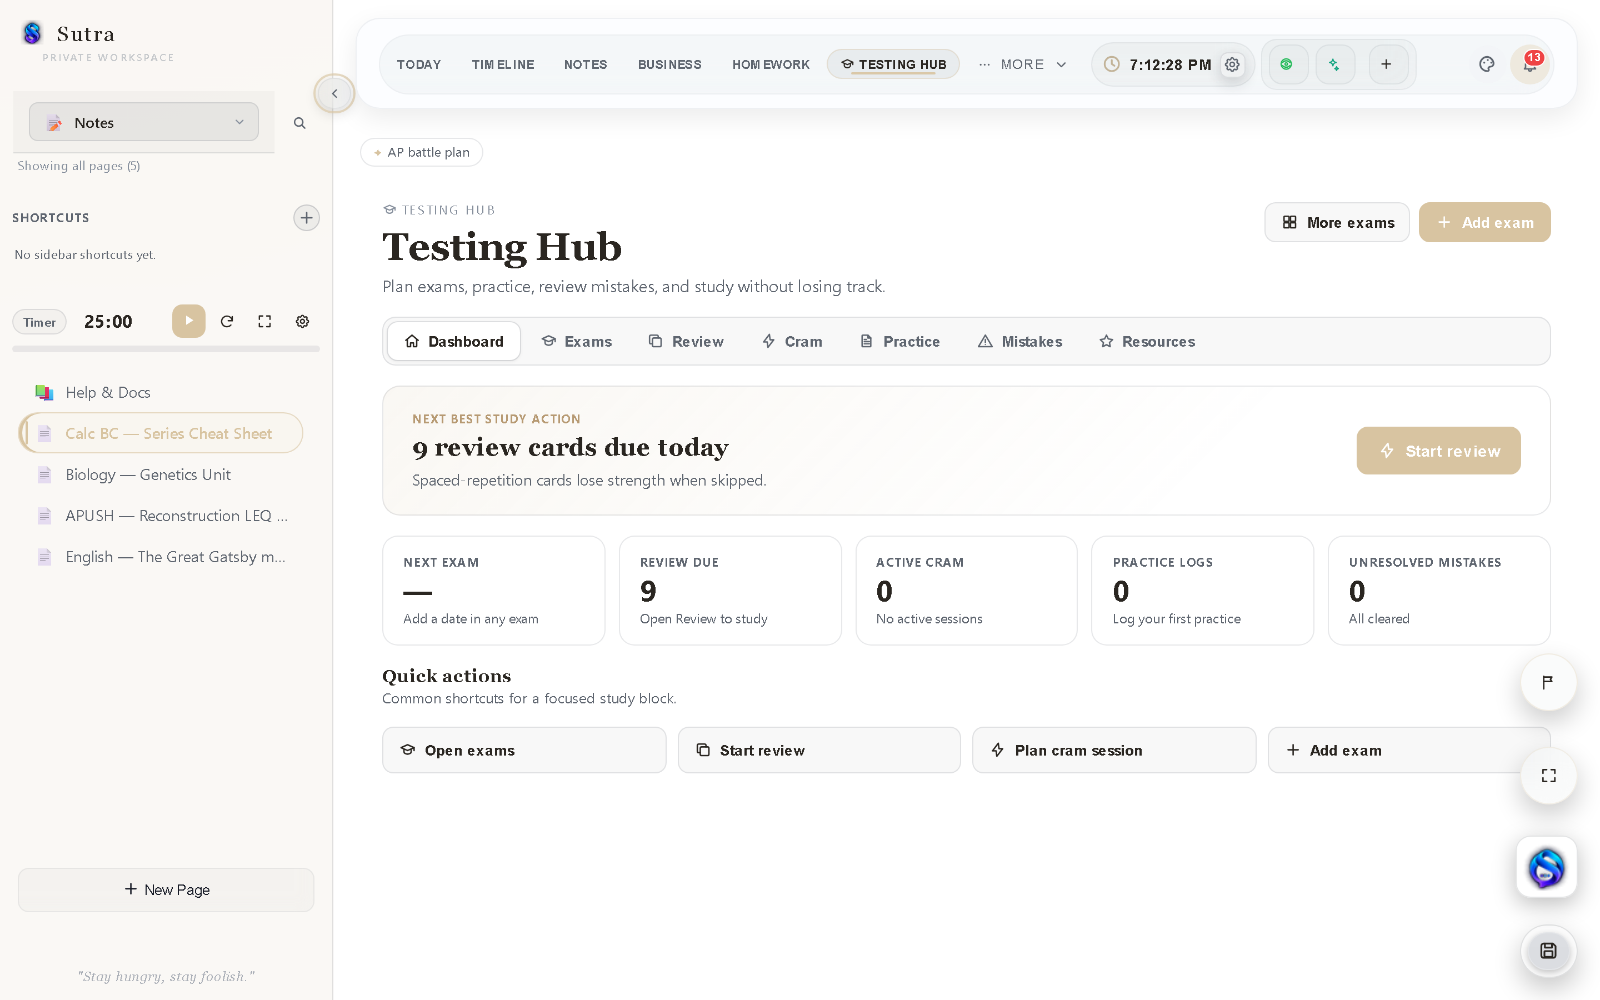
Task: Open the theme palette icon
Action: tap(1487, 64)
